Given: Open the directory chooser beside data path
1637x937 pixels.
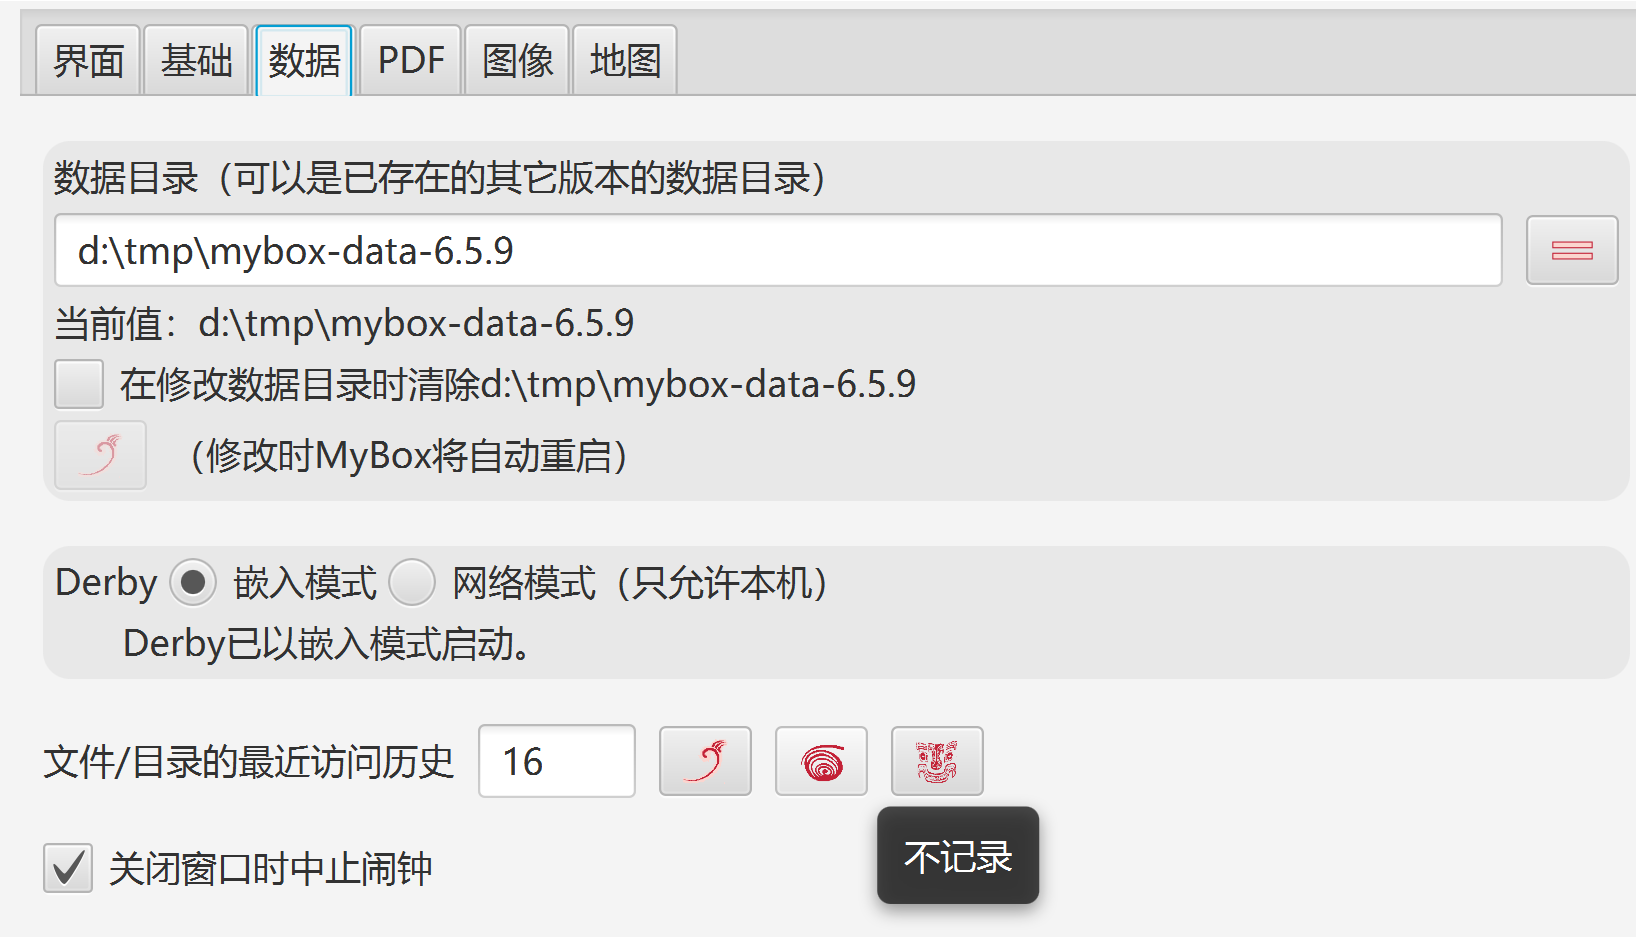Looking at the screenshot, I should pos(1572,250).
